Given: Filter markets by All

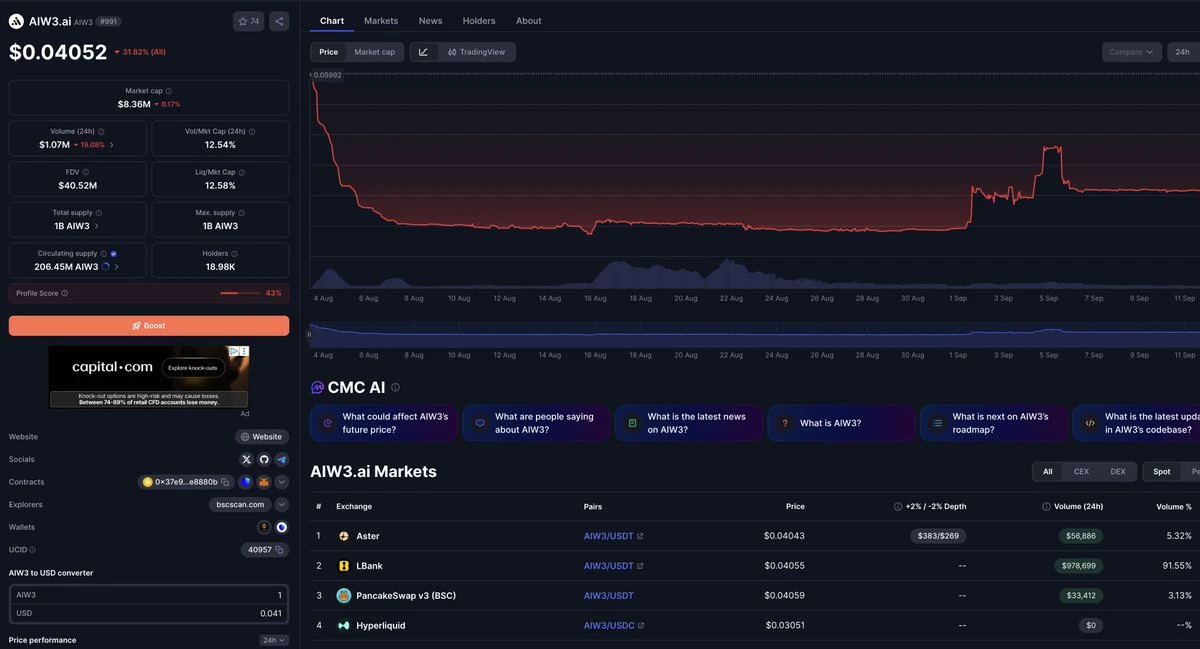Looking at the screenshot, I should [x=1047, y=471].
